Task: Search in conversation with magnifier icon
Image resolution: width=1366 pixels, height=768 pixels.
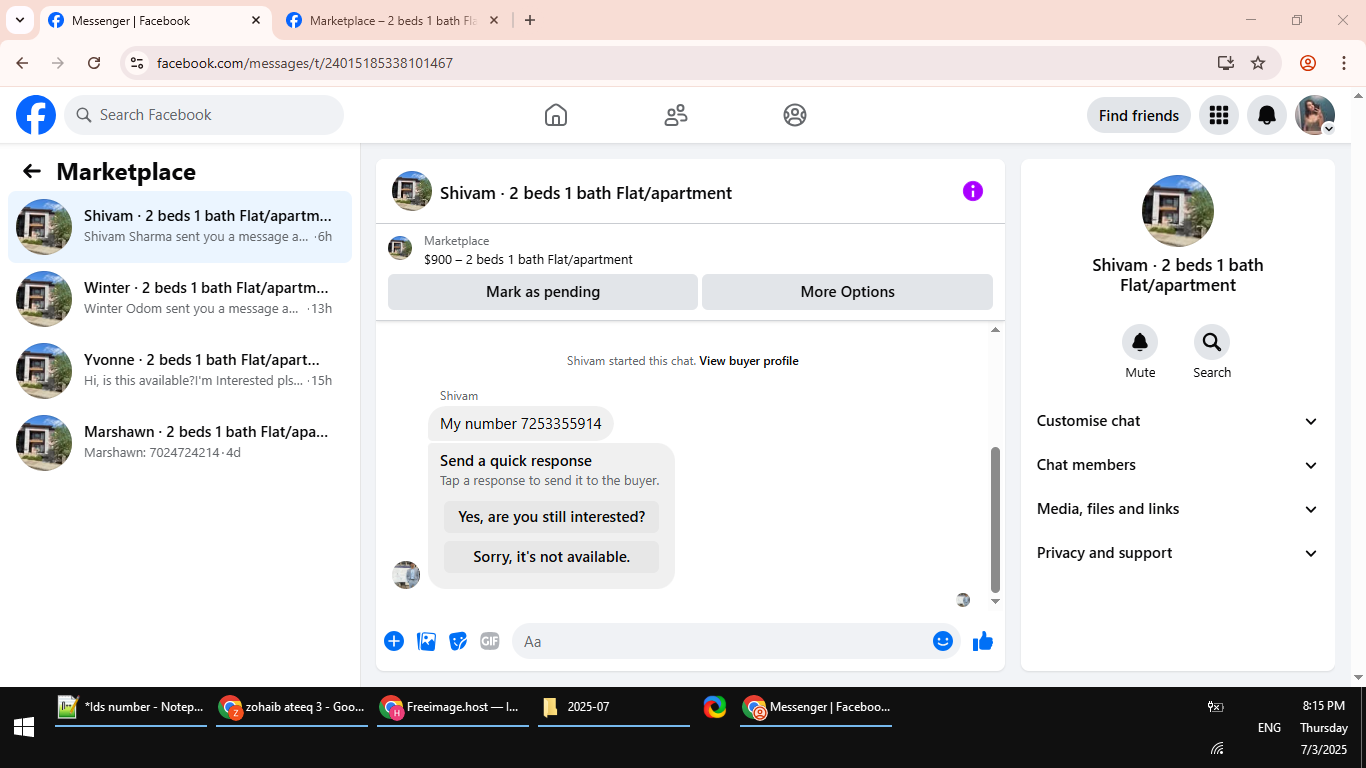Action: 1212,343
